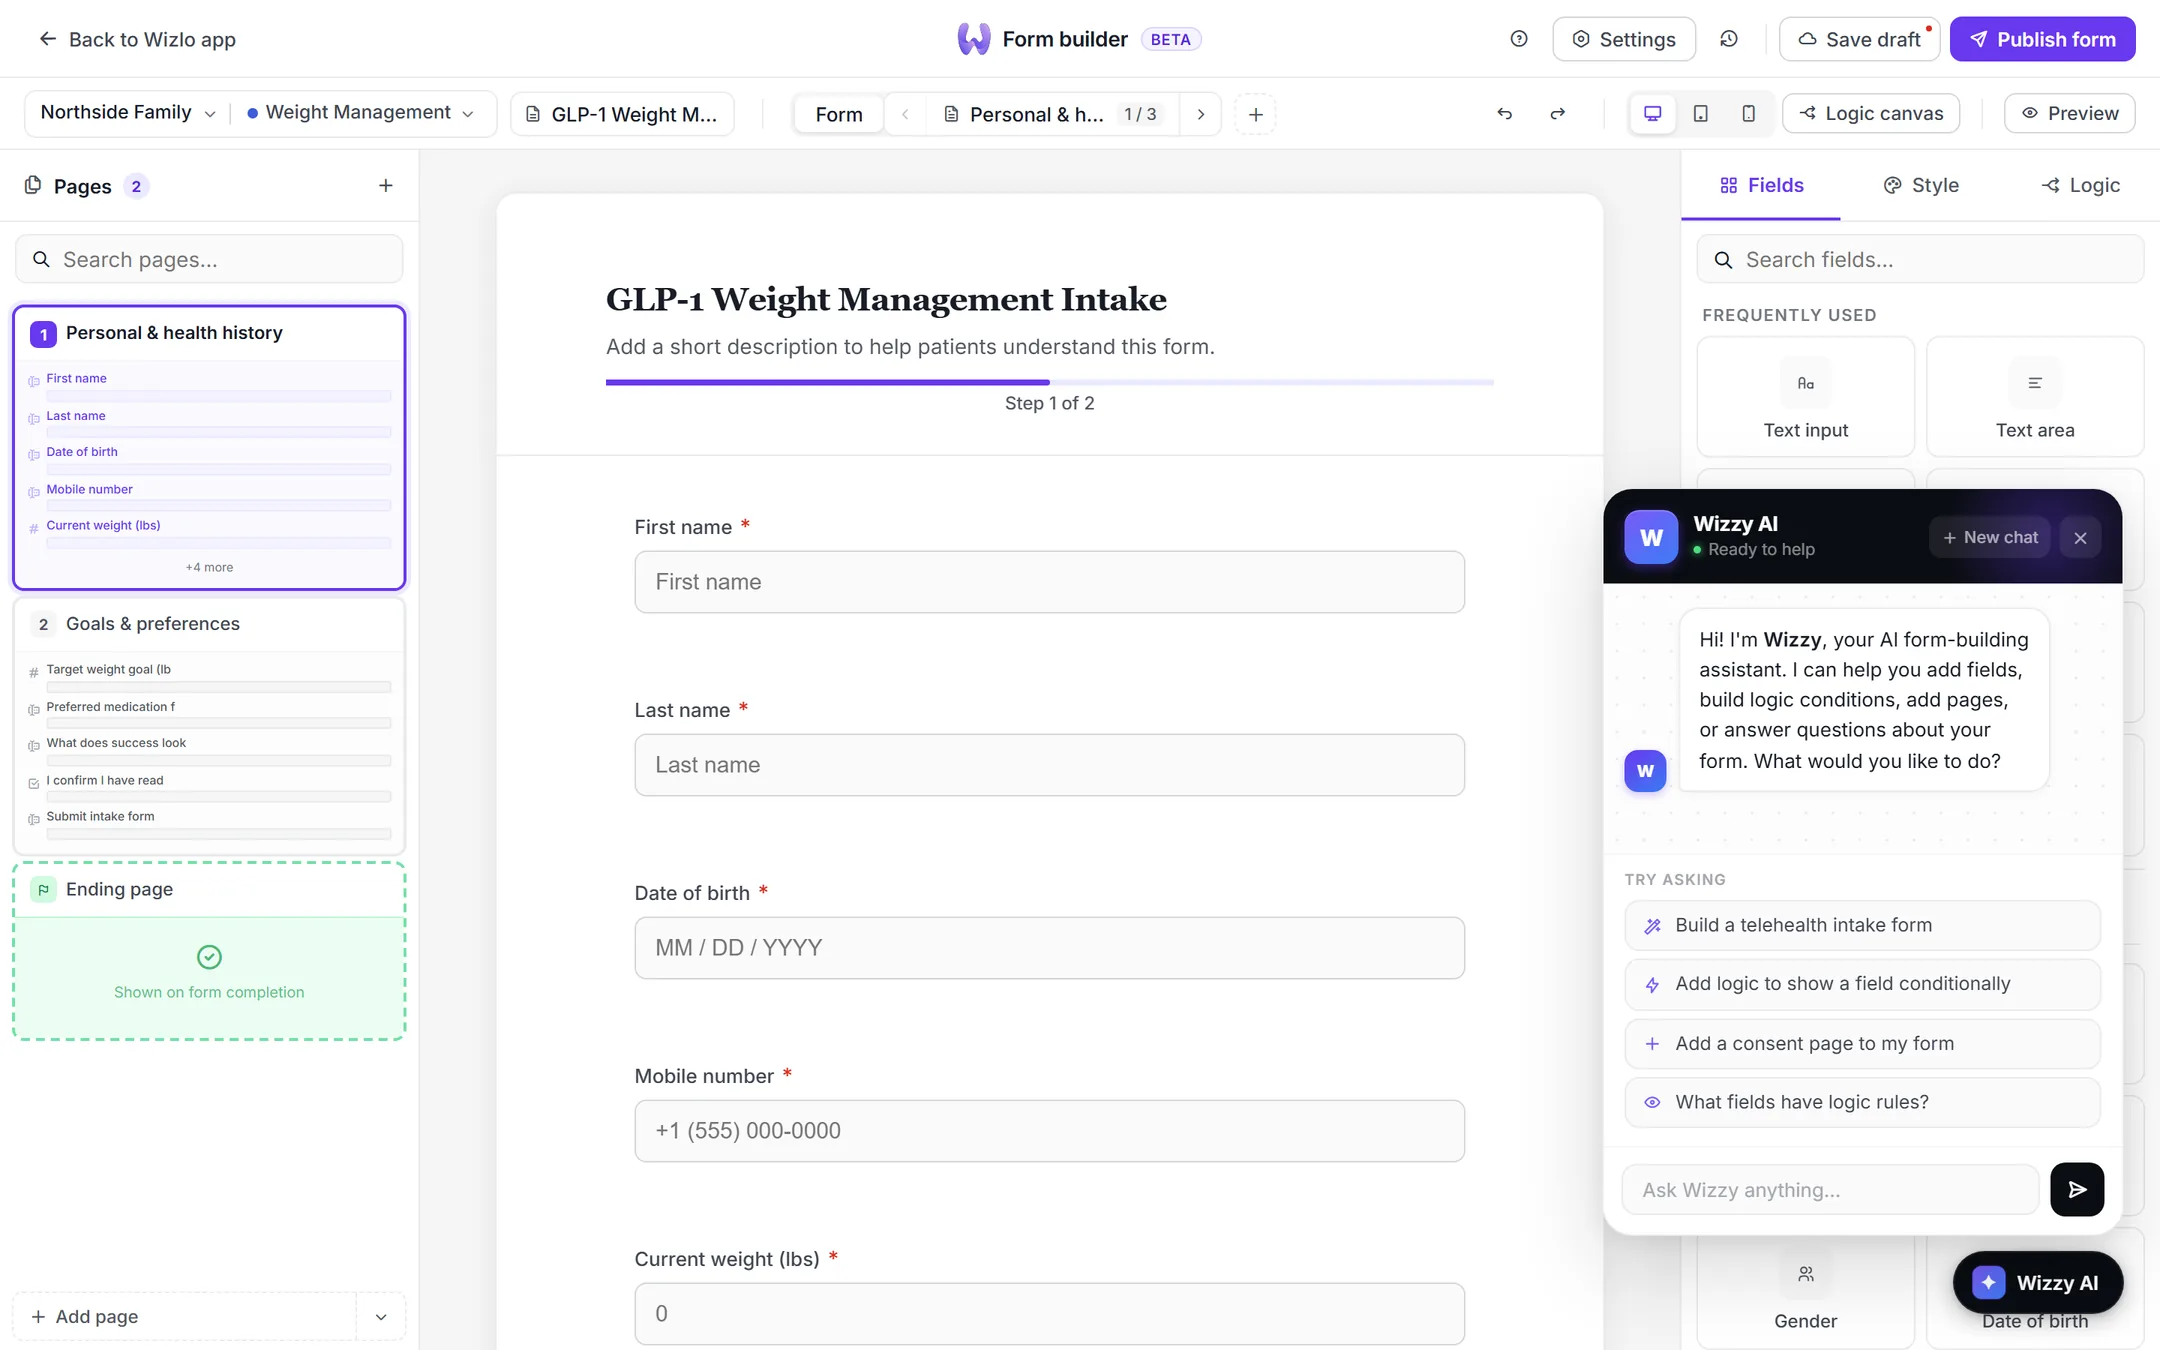Add a page via Pages header plus
This screenshot has width=2160, height=1350.
pos(386,186)
